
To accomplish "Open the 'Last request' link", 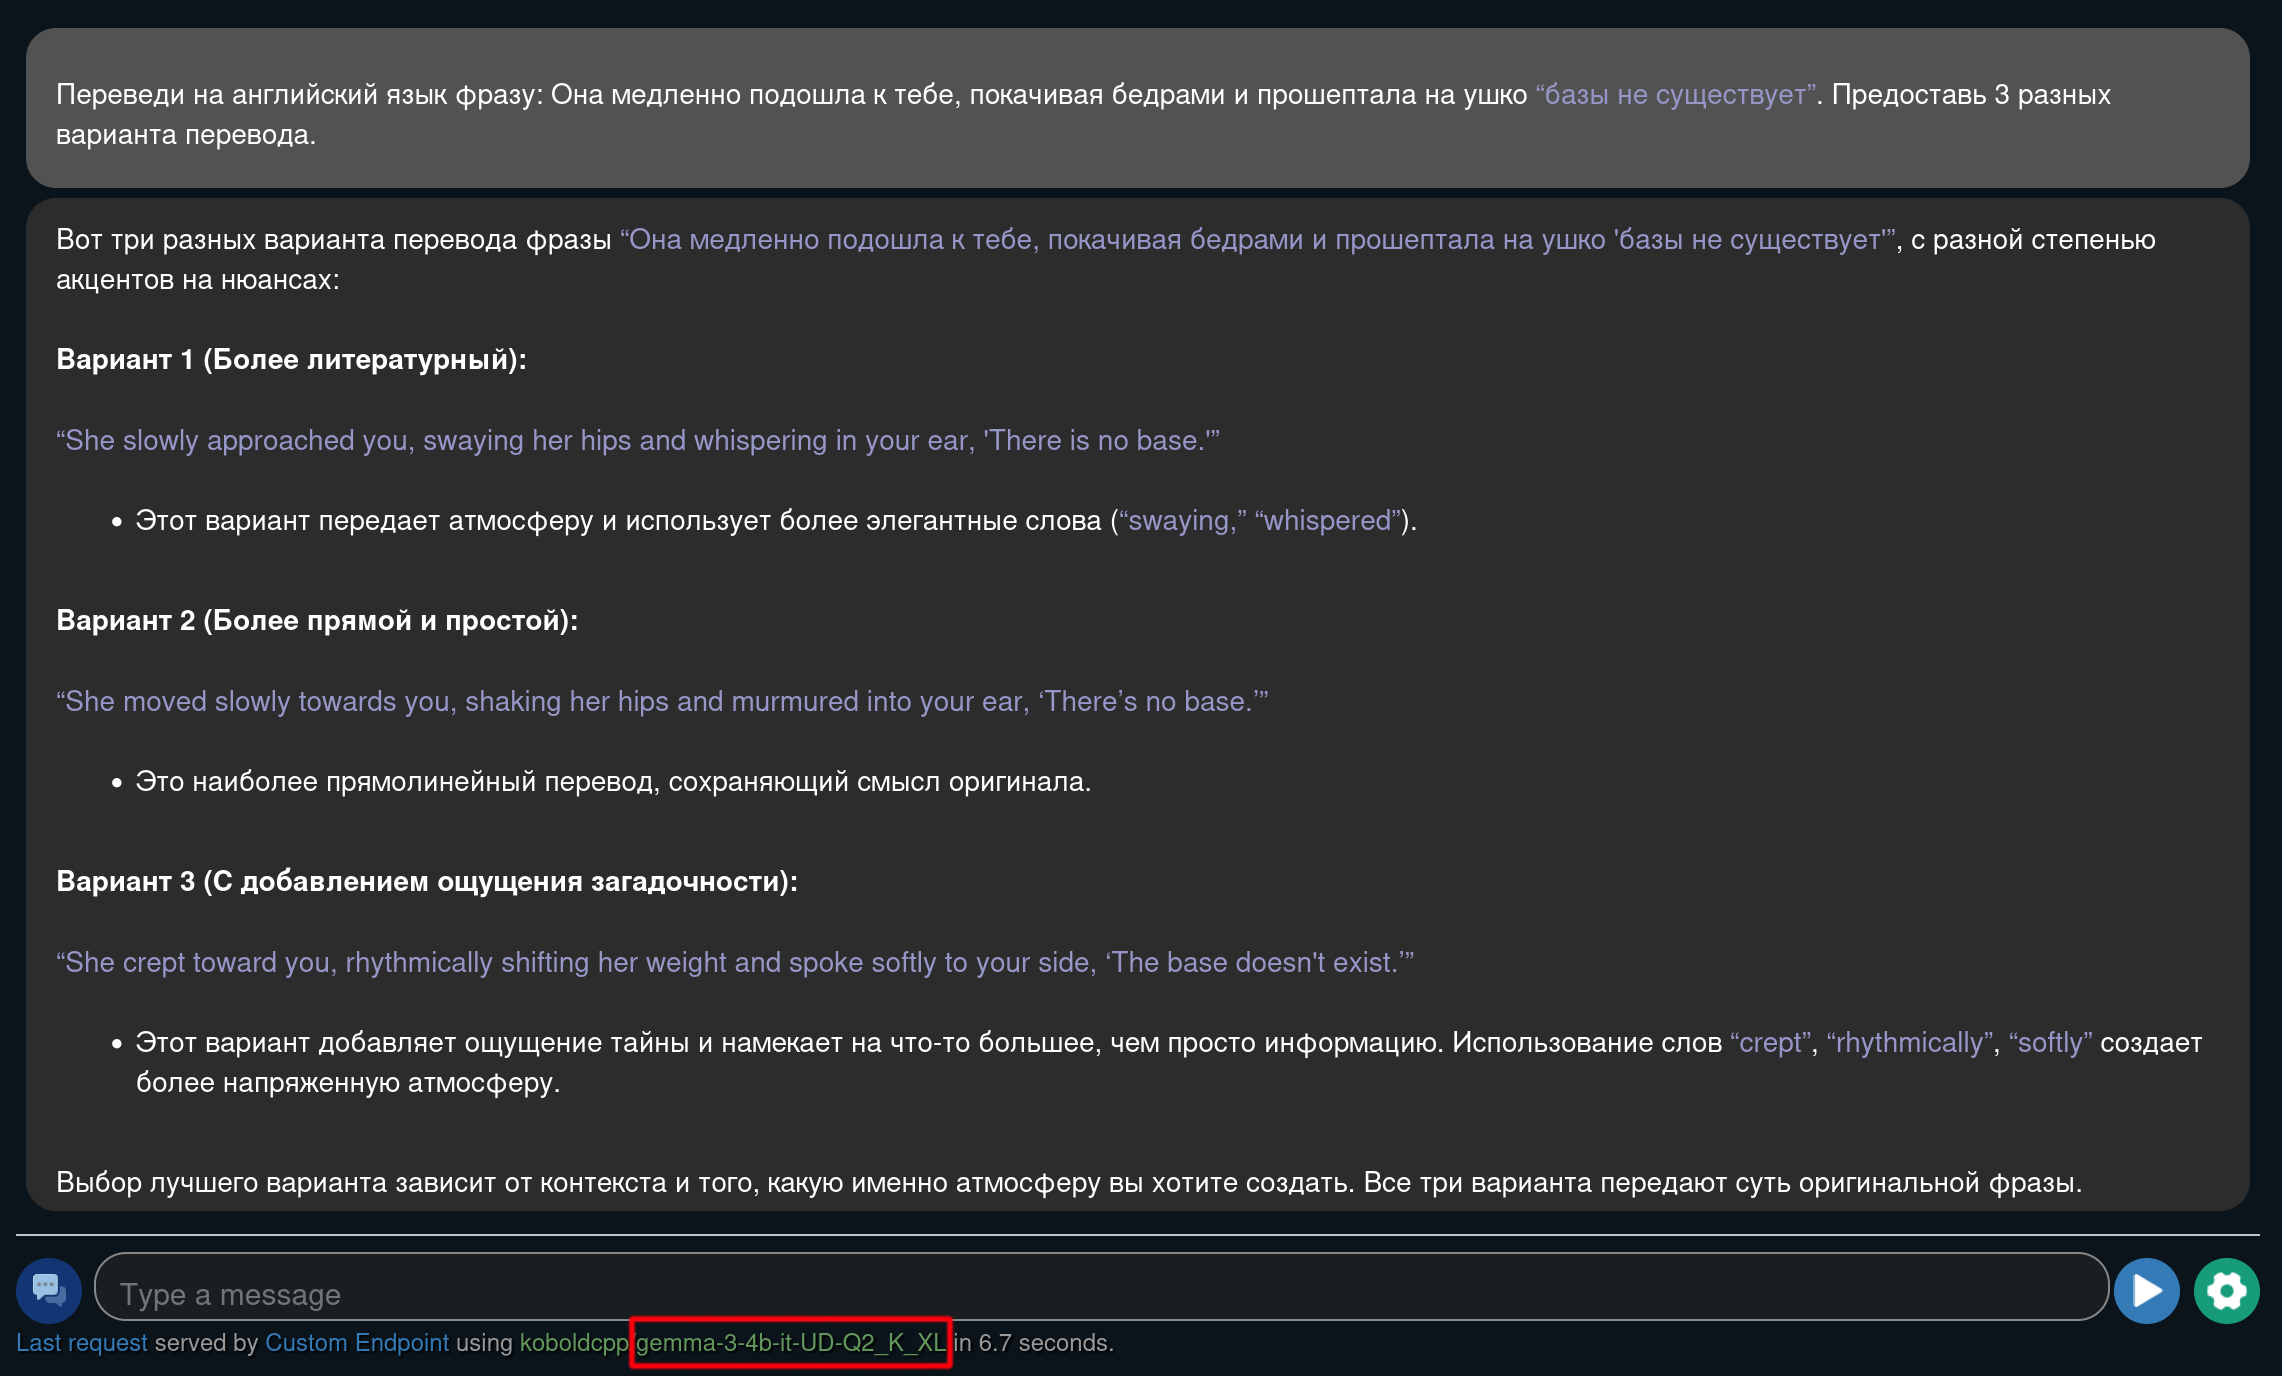I will (81, 1343).
